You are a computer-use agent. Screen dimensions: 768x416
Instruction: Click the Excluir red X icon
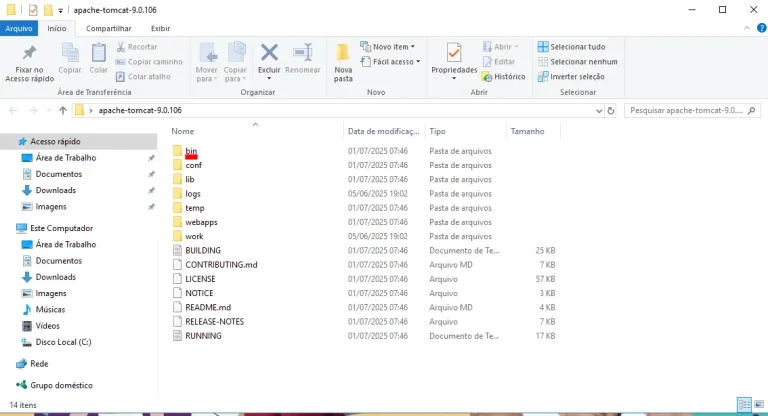(x=269, y=52)
